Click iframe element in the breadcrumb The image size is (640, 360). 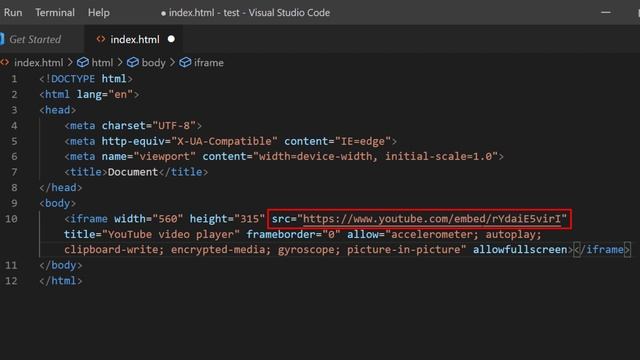pyautogui.click(x=209, y=63)
